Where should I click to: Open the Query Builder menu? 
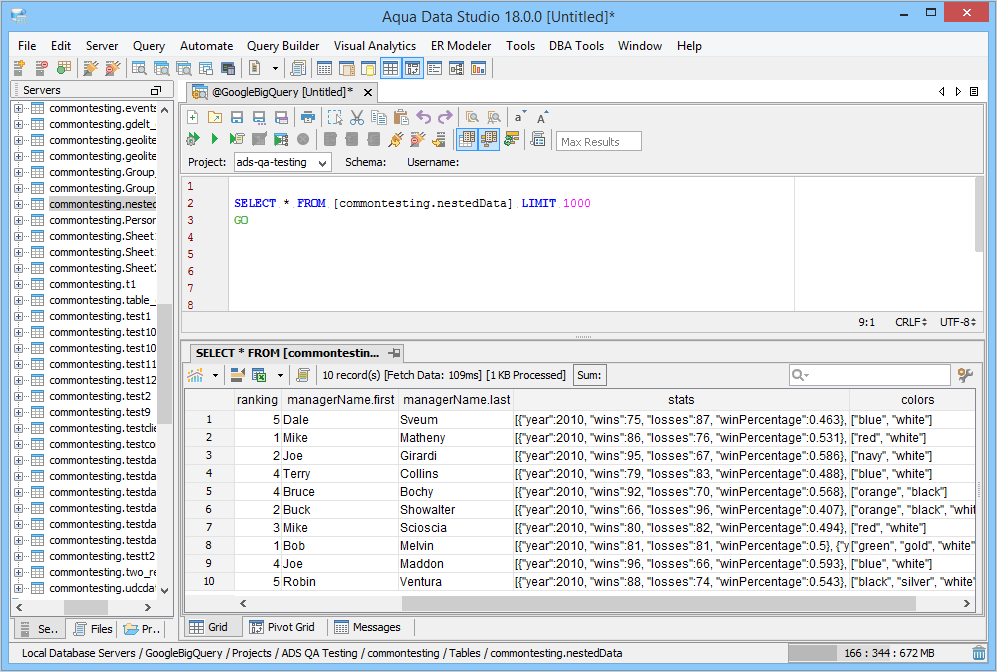click(283, 46)
